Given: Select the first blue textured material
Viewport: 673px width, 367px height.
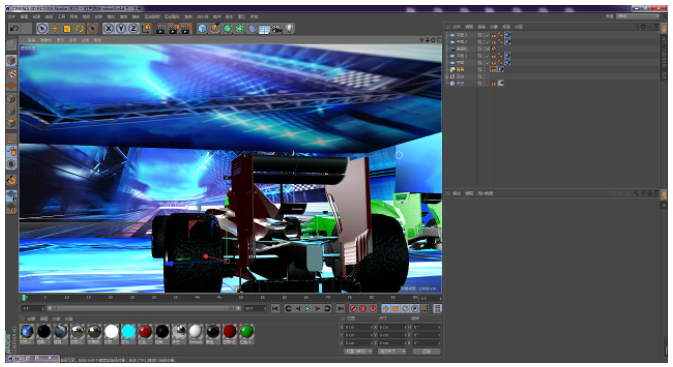Looking at the screenshot, I should pos(27,332).
